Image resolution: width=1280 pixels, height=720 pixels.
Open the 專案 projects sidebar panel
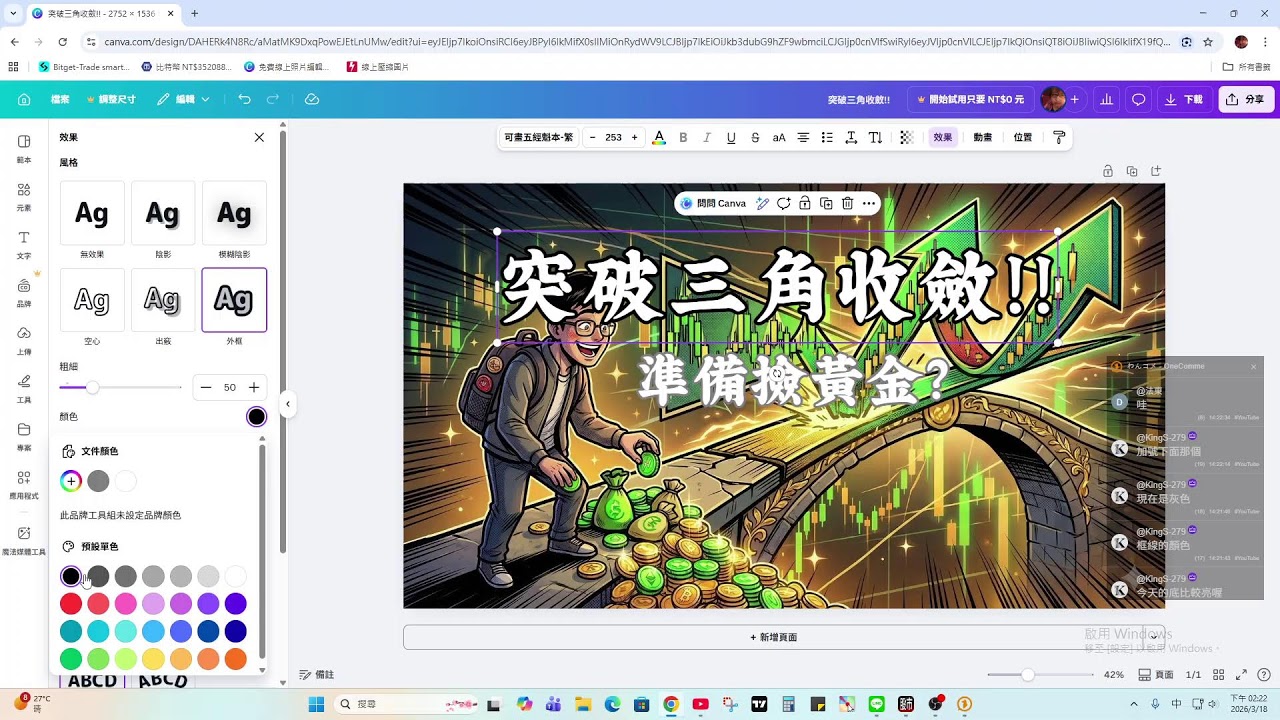24,436
